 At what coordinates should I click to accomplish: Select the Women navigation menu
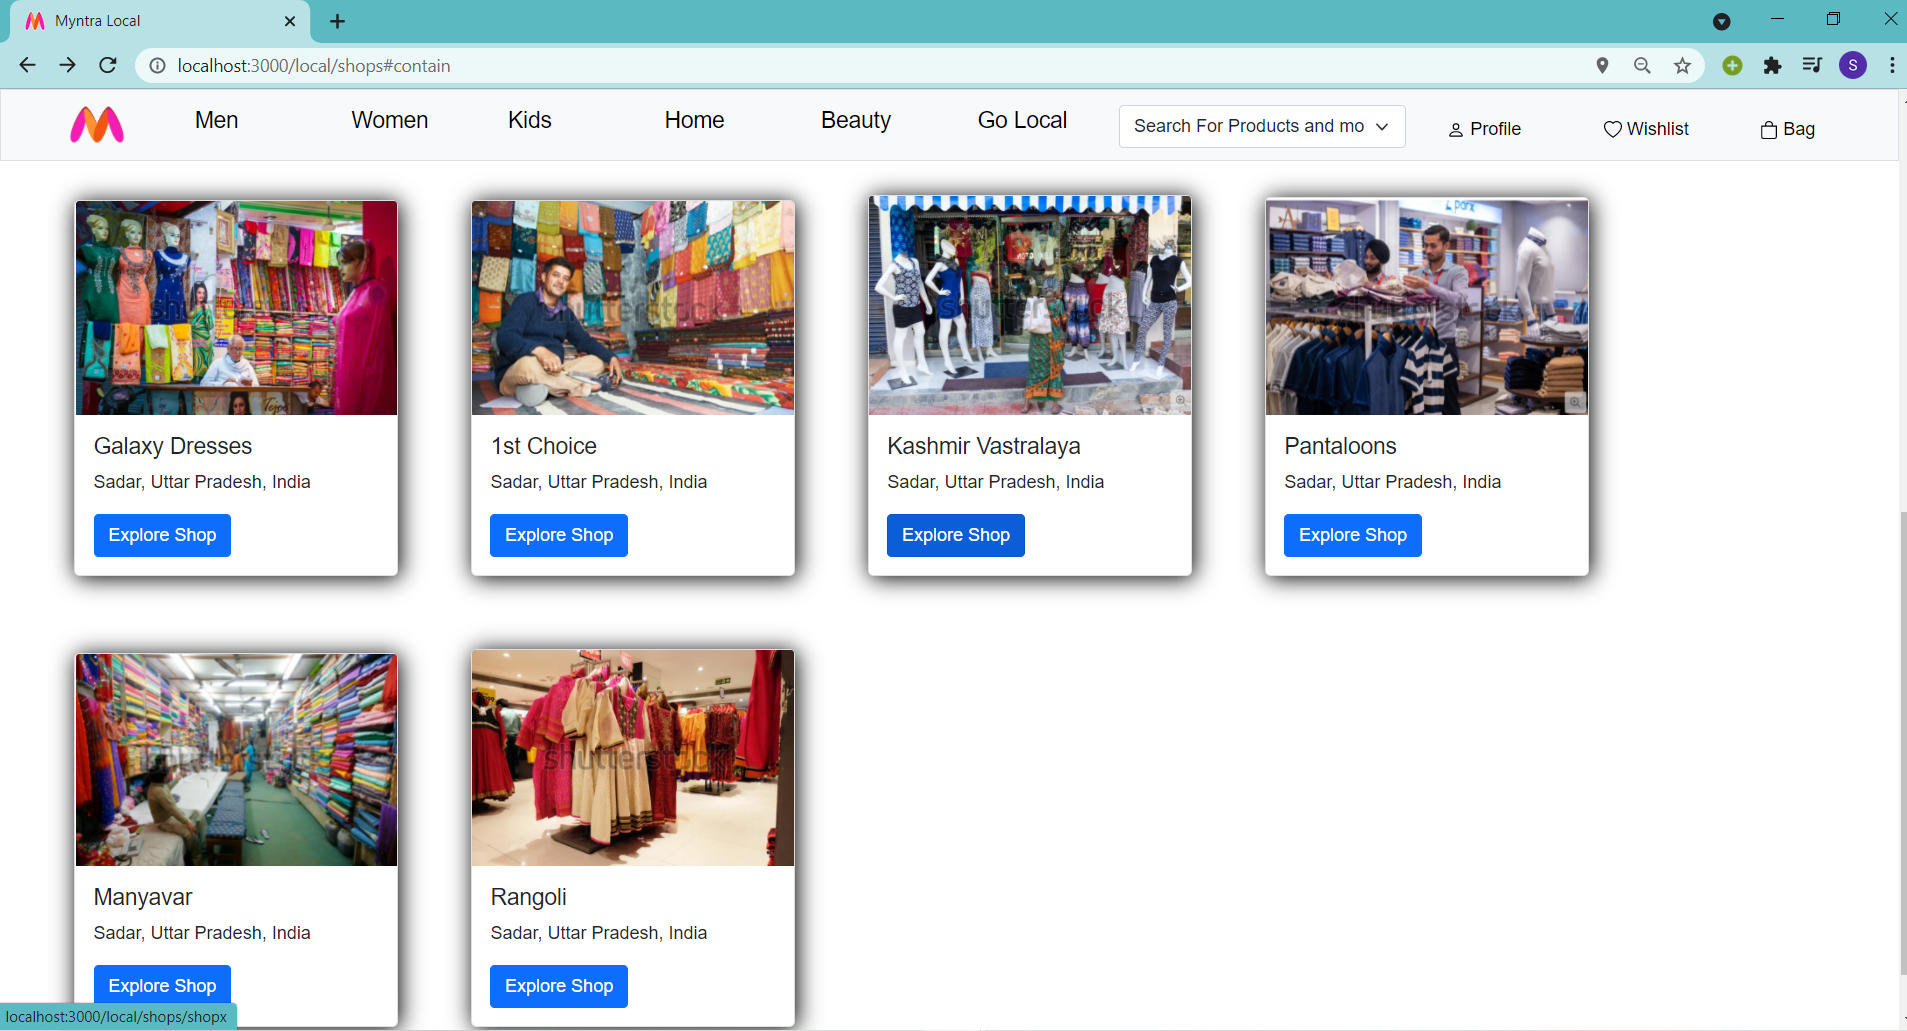(389, 119)
